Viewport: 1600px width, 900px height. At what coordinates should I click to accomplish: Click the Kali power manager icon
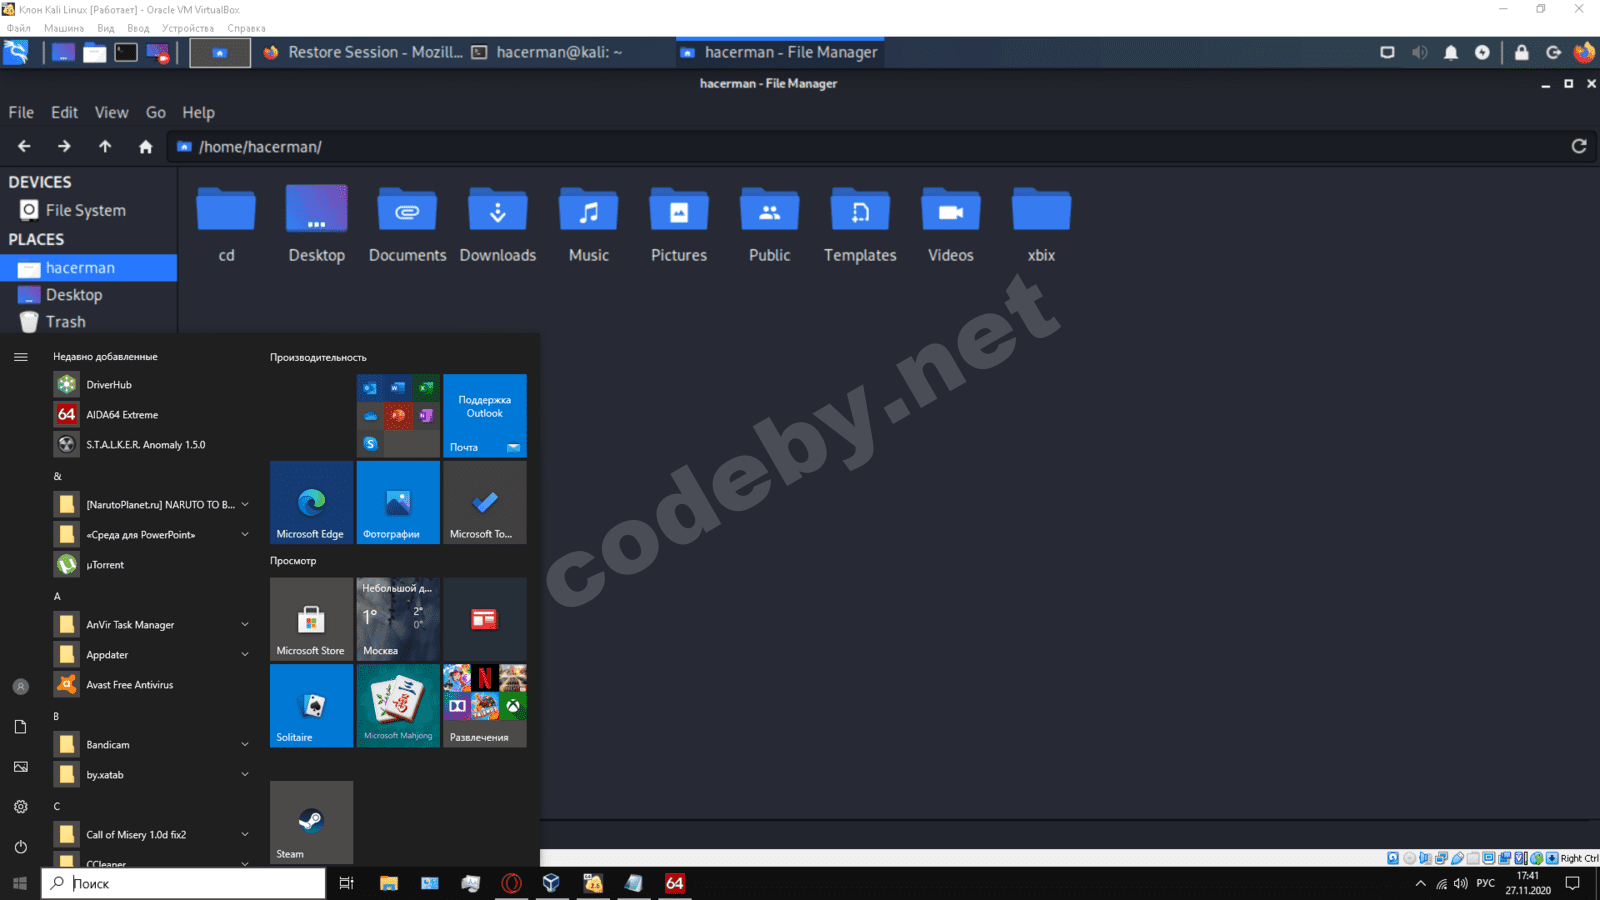(1482, 53)
